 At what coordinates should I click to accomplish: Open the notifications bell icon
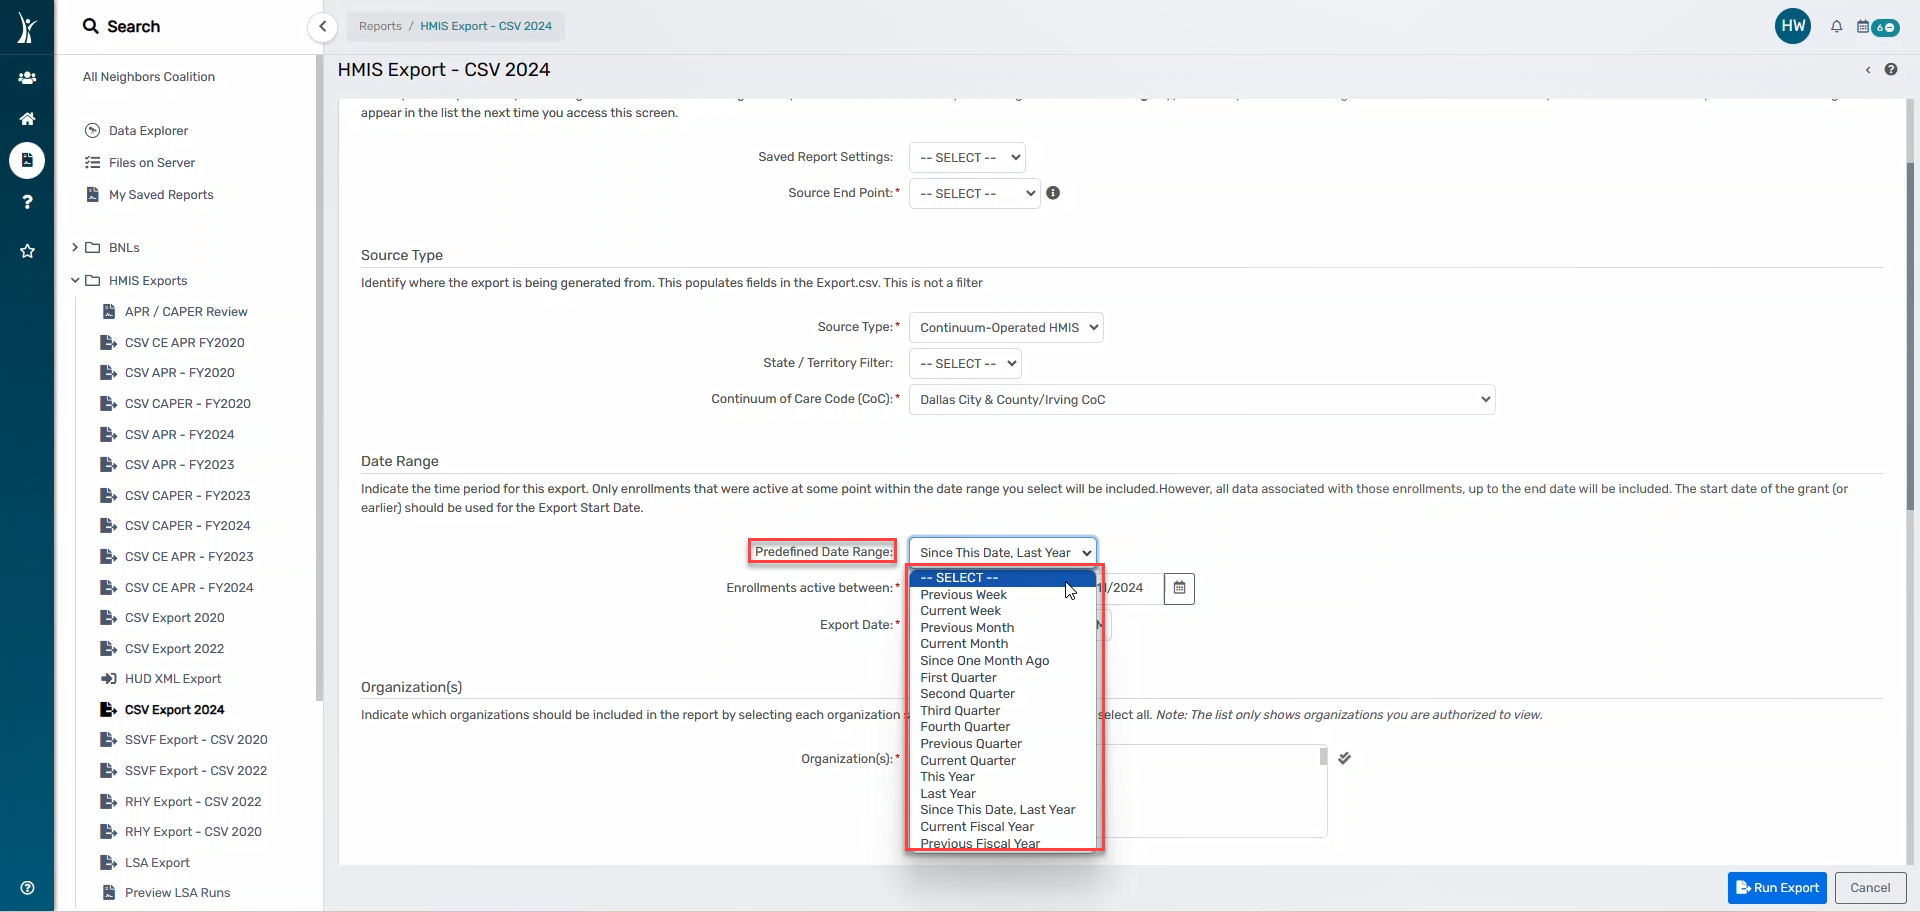tap(1836, 27)
